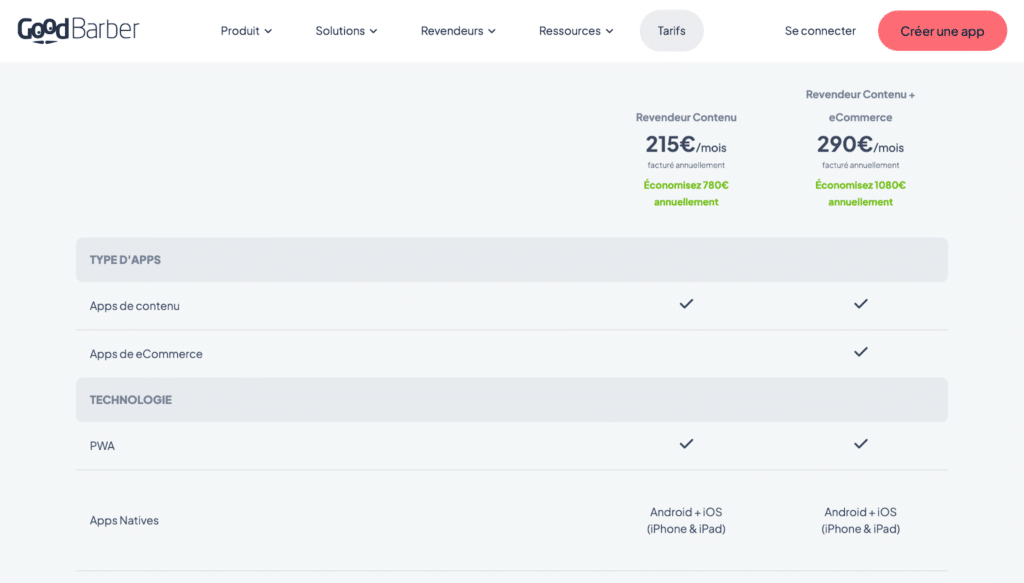This screenshot has height=583, width=1024.
Task: Click checkmark for Apps de contenu, eCommerce column
Action: (x=860, y=304)
